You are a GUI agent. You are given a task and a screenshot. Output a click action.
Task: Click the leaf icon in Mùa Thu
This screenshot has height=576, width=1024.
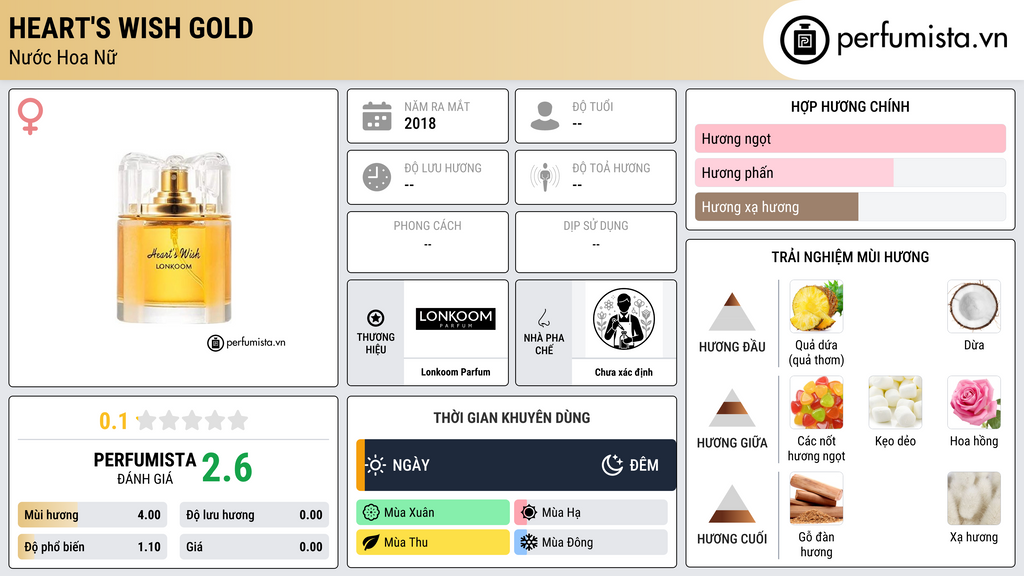click(371, 542)
